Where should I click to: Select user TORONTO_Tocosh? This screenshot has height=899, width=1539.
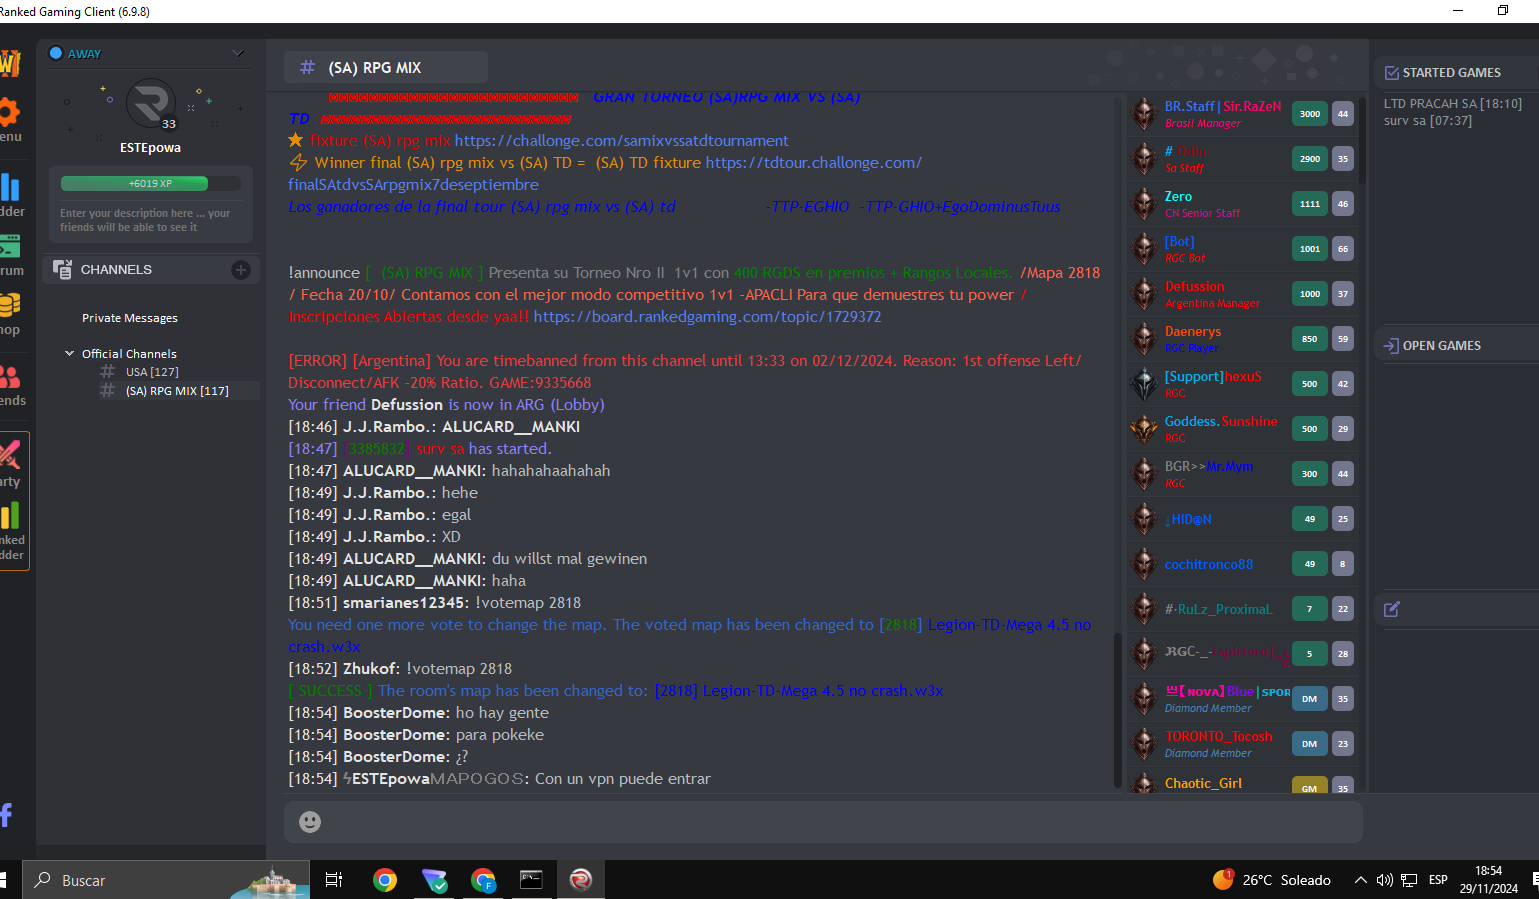click(x=1218, y=737)
